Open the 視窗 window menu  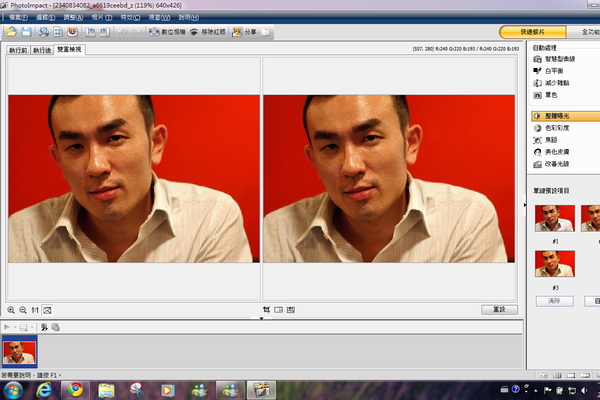click(x=159, y=18)
